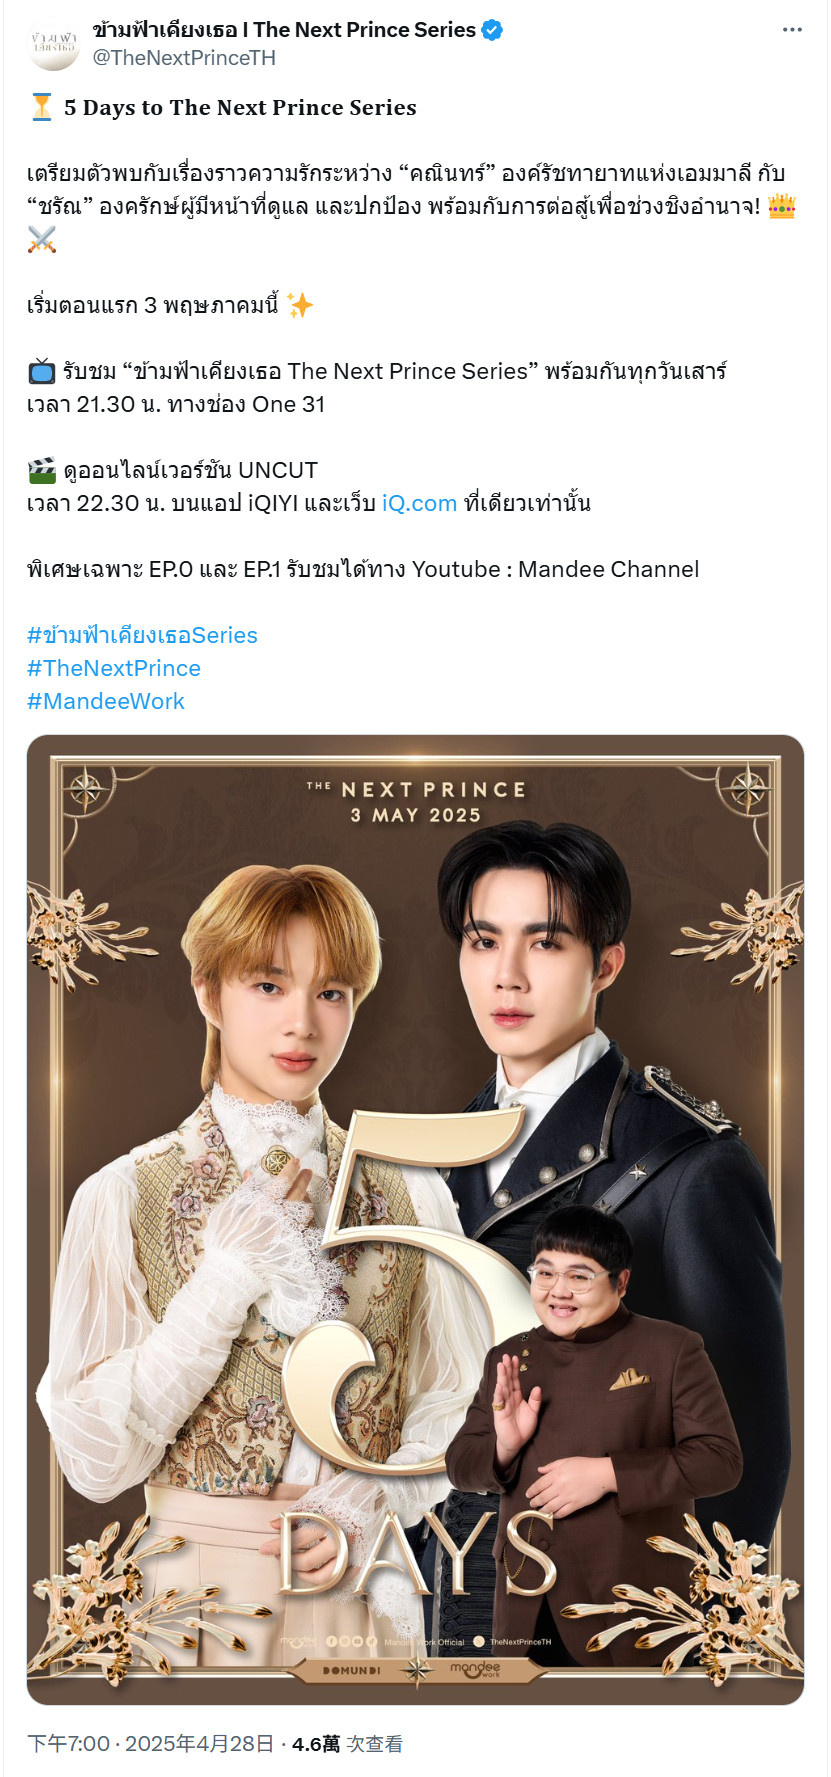Open hashtag #ข้ามฟ้าเคียงเธอSeries
Image resolution: width=831 pixels, height=1777 pixels.
pos(142,635)
